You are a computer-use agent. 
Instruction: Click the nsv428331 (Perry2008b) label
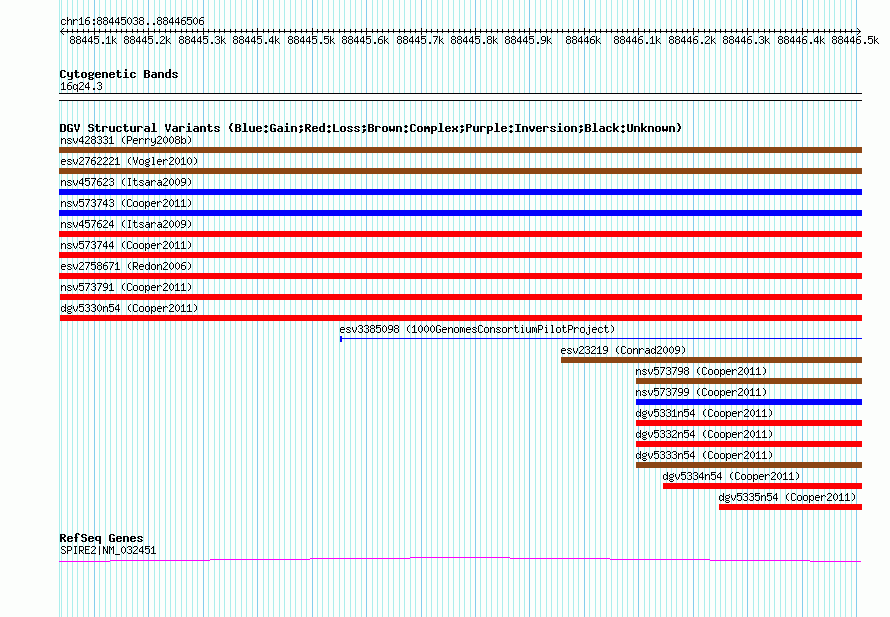coord(126,140)
